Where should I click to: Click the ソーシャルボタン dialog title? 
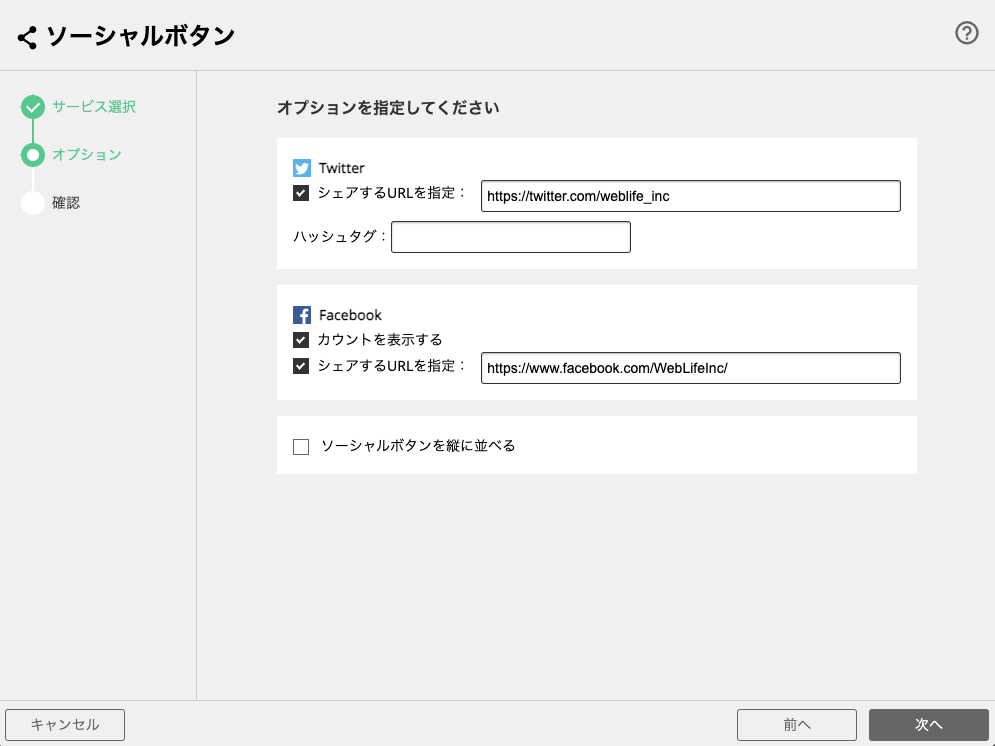(141, 36)
